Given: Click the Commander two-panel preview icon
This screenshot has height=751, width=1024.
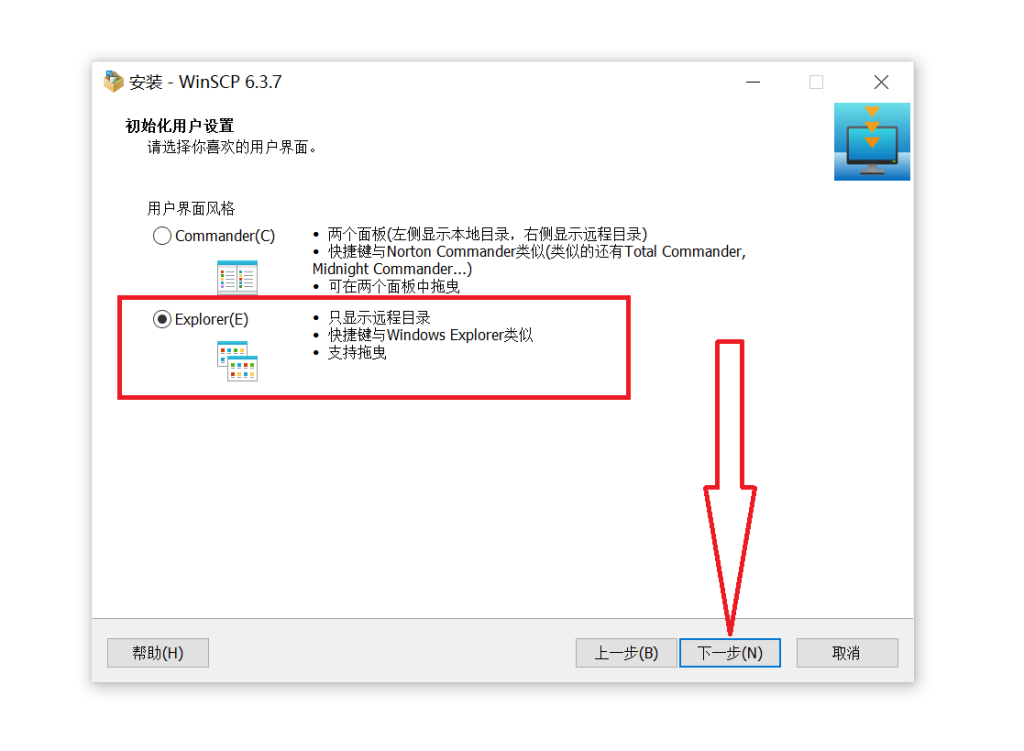Looking at the screenshot, I should tap(237, 277).
